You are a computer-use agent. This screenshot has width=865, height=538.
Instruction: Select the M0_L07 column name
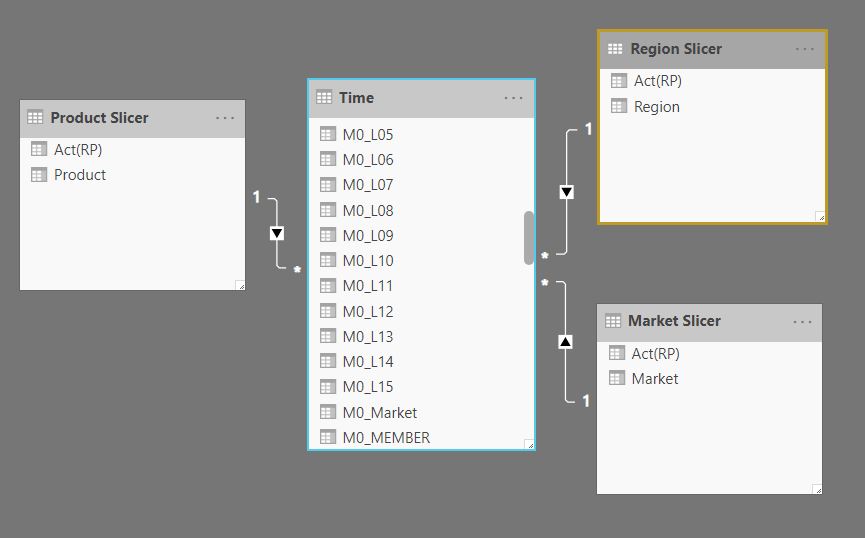(368, 185)
